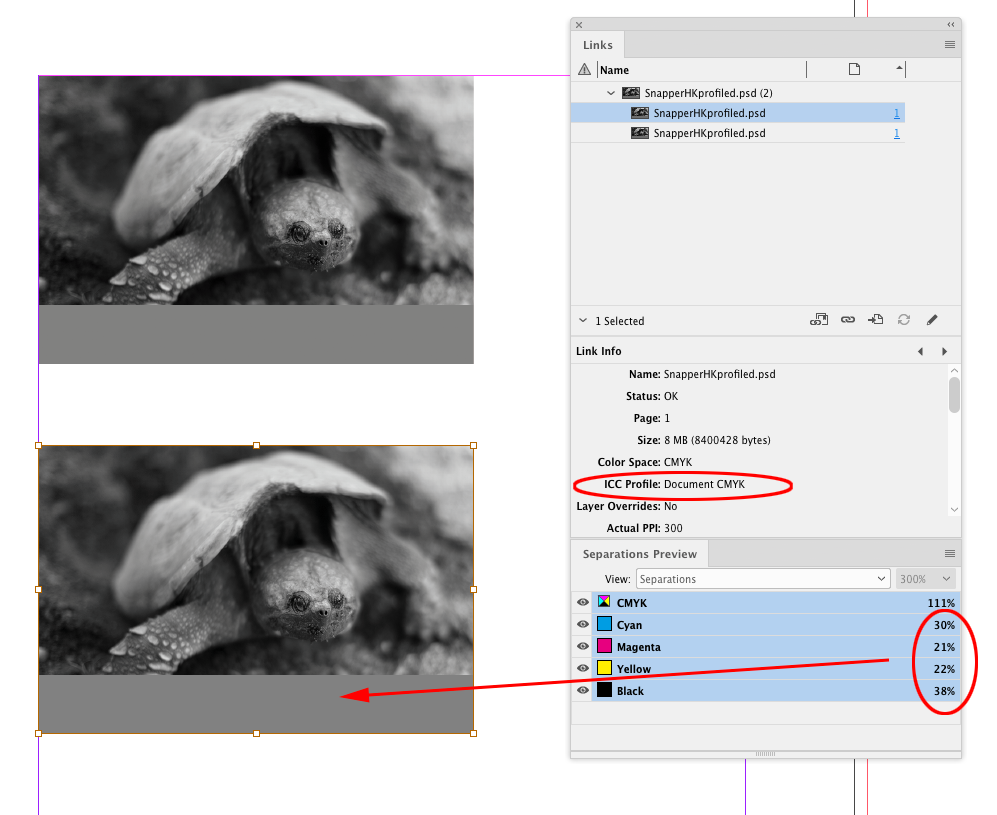Click the Go To Link icon
Image resolution: width=997 pixels, height=815 pixels.
[x=876, y=320]
